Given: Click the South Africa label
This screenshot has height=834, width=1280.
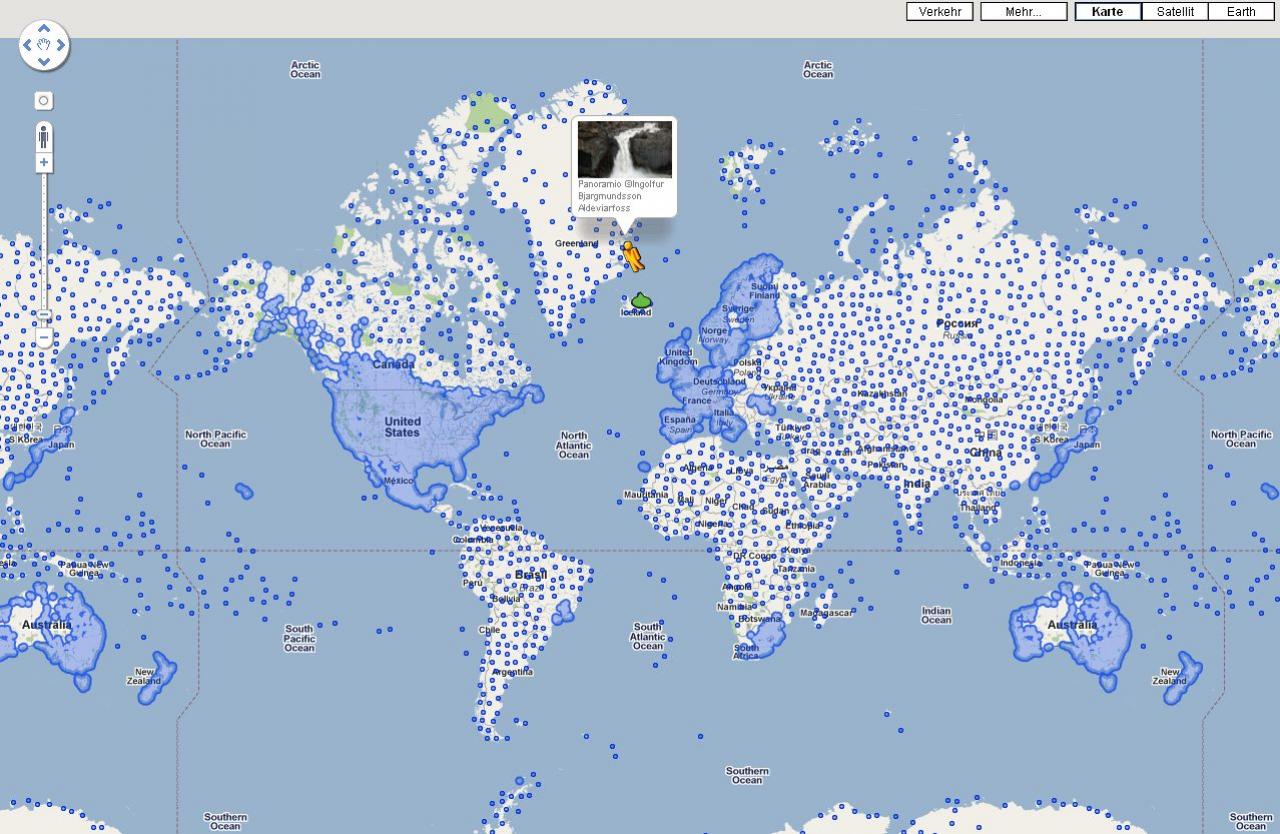Looking at the screenshot, I should coord(746,652).
